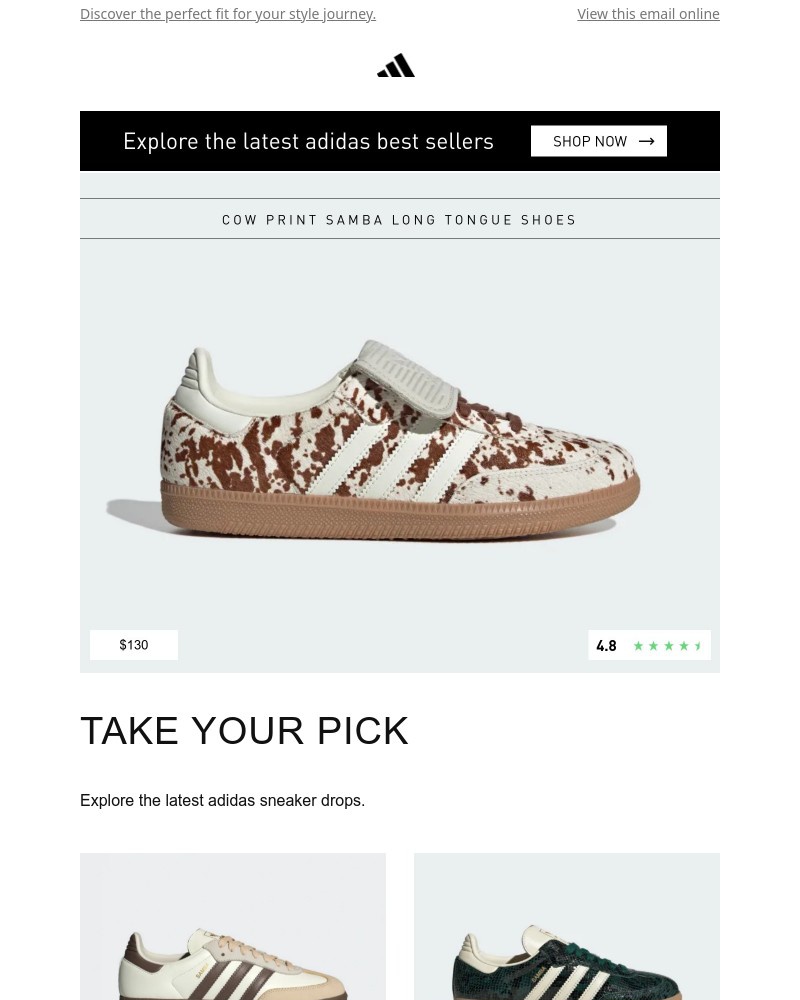Click the third green rating star
This screenshot has height=1000, width=800.
point(668,645)
